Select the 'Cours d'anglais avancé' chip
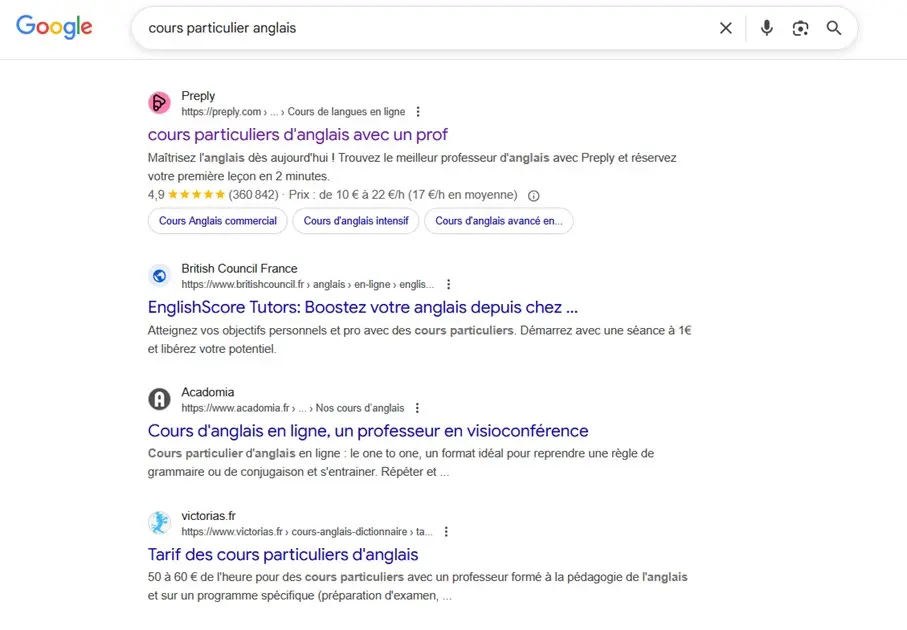Screen dimensions: 907x630 tap(499, 221)
